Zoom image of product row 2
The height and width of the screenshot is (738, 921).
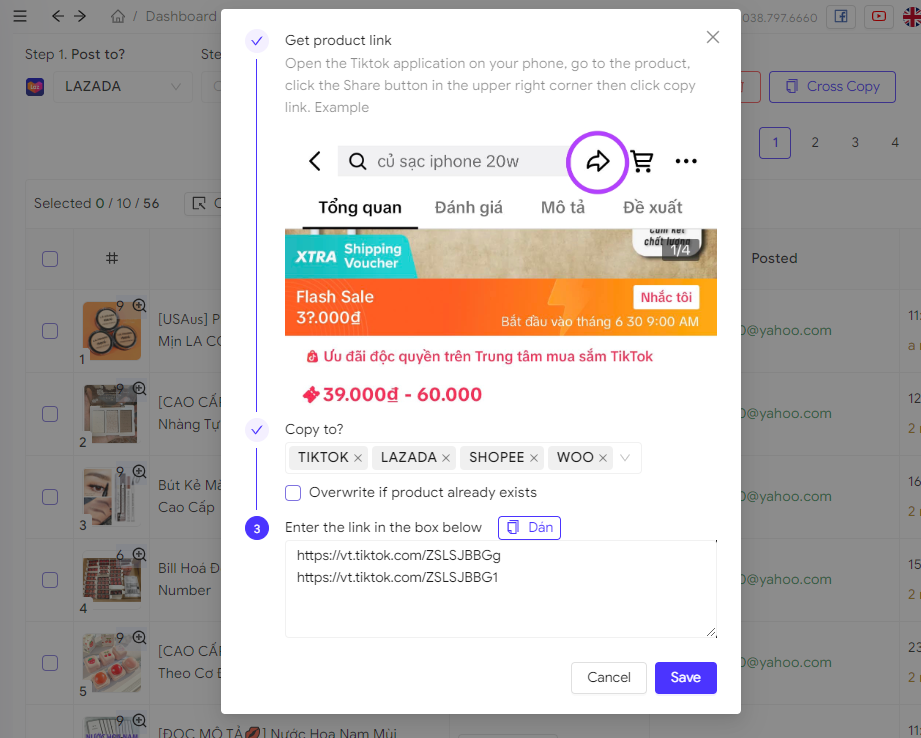point(139,388)
